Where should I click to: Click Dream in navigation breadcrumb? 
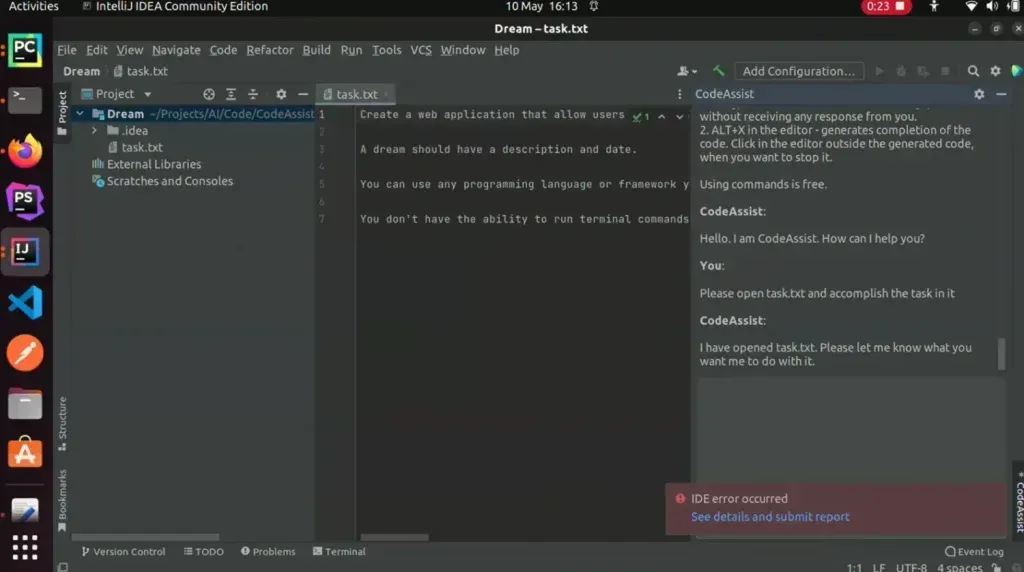coord(82,71)
